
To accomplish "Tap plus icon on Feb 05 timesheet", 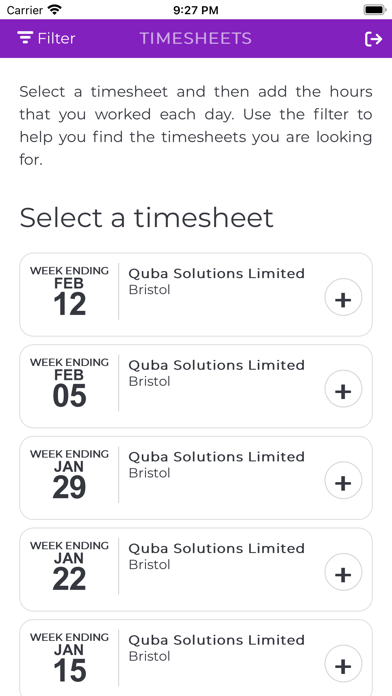I will 343,389.
